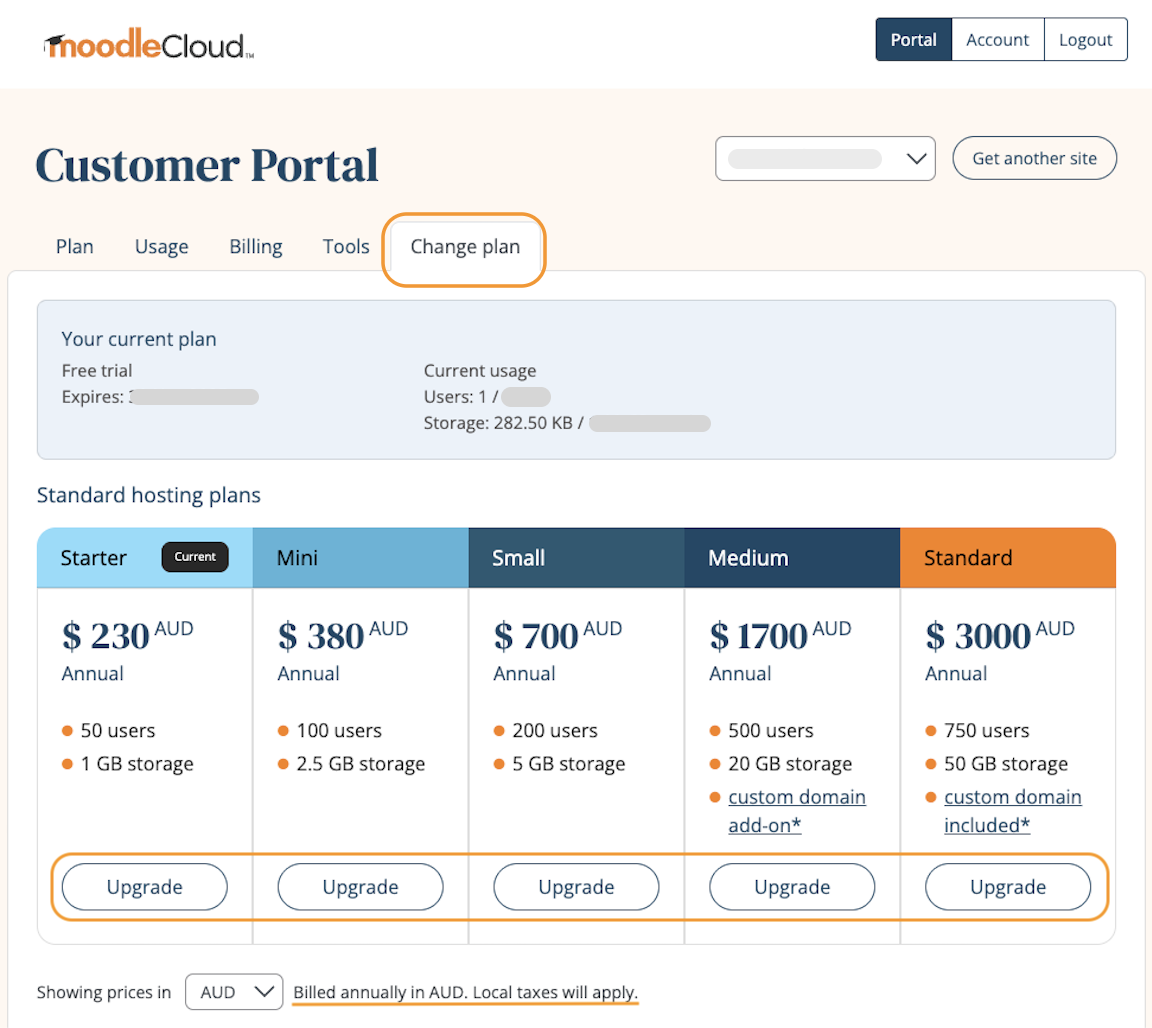Viewport: 1152px width, 1028px height.
Task: Upgrade to the Standard plan
Action: click(1008, 887)
